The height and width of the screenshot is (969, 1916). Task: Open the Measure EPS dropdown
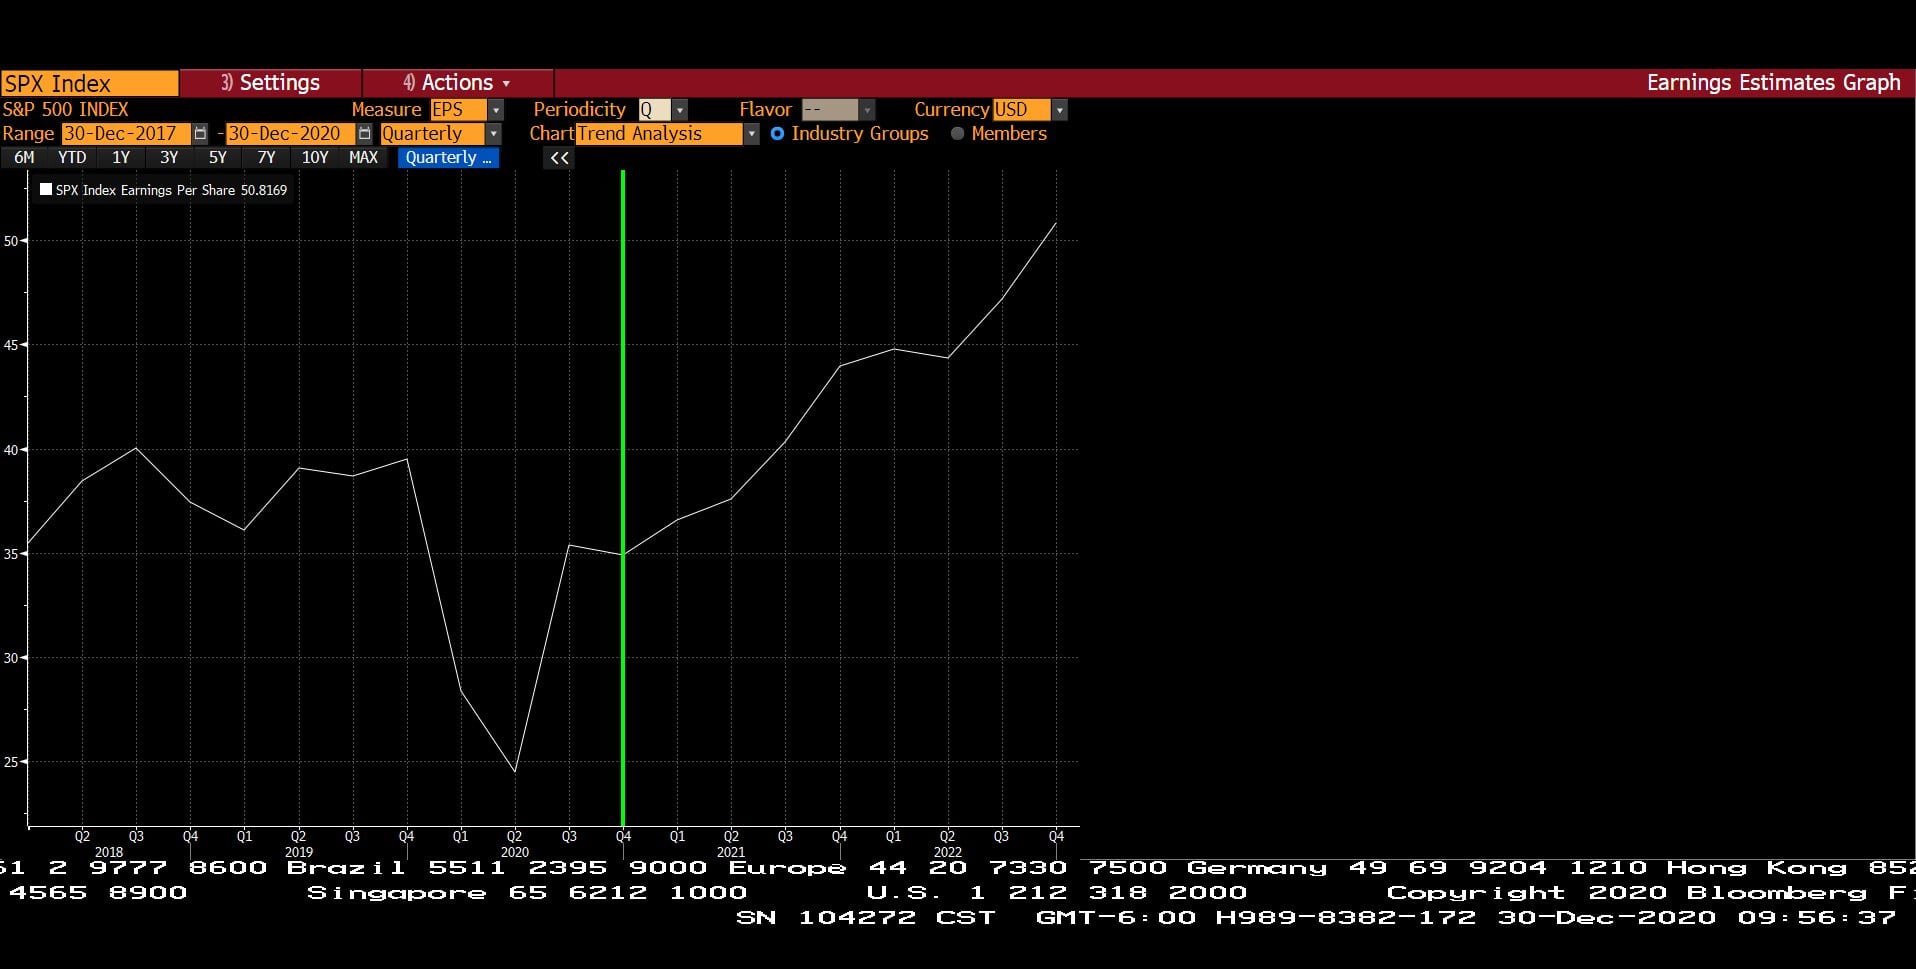click(x=495, y=110)
